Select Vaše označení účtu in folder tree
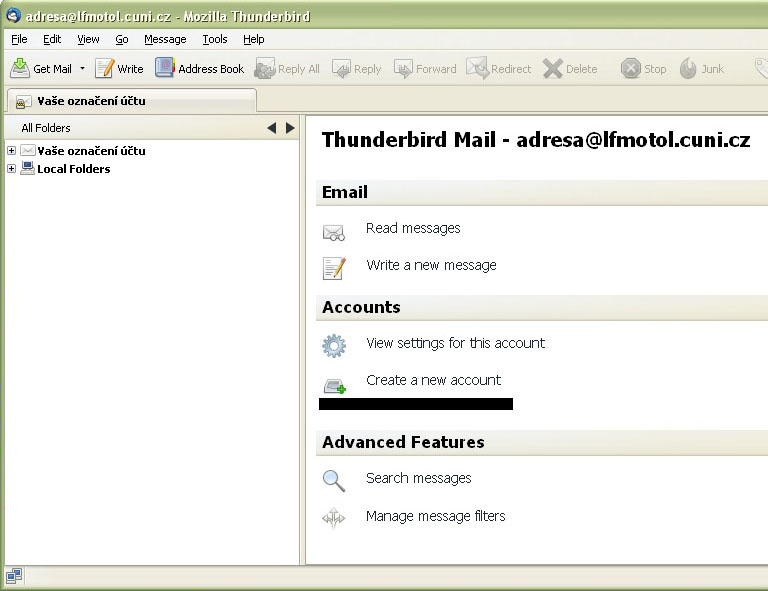 (91, 151)
